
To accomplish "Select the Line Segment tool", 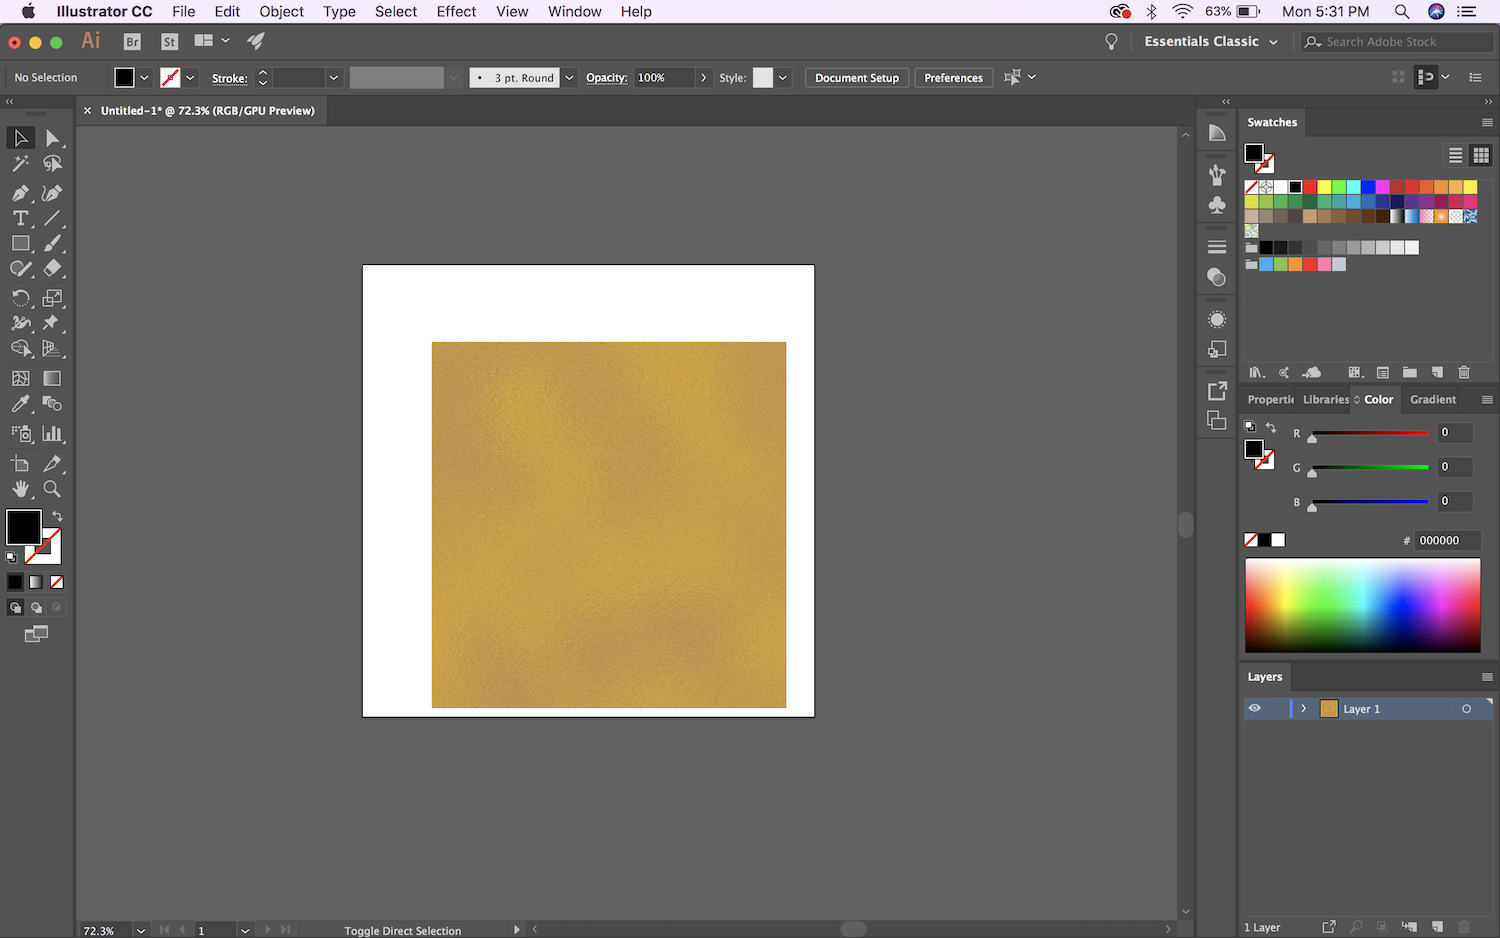I will [53, 218].
